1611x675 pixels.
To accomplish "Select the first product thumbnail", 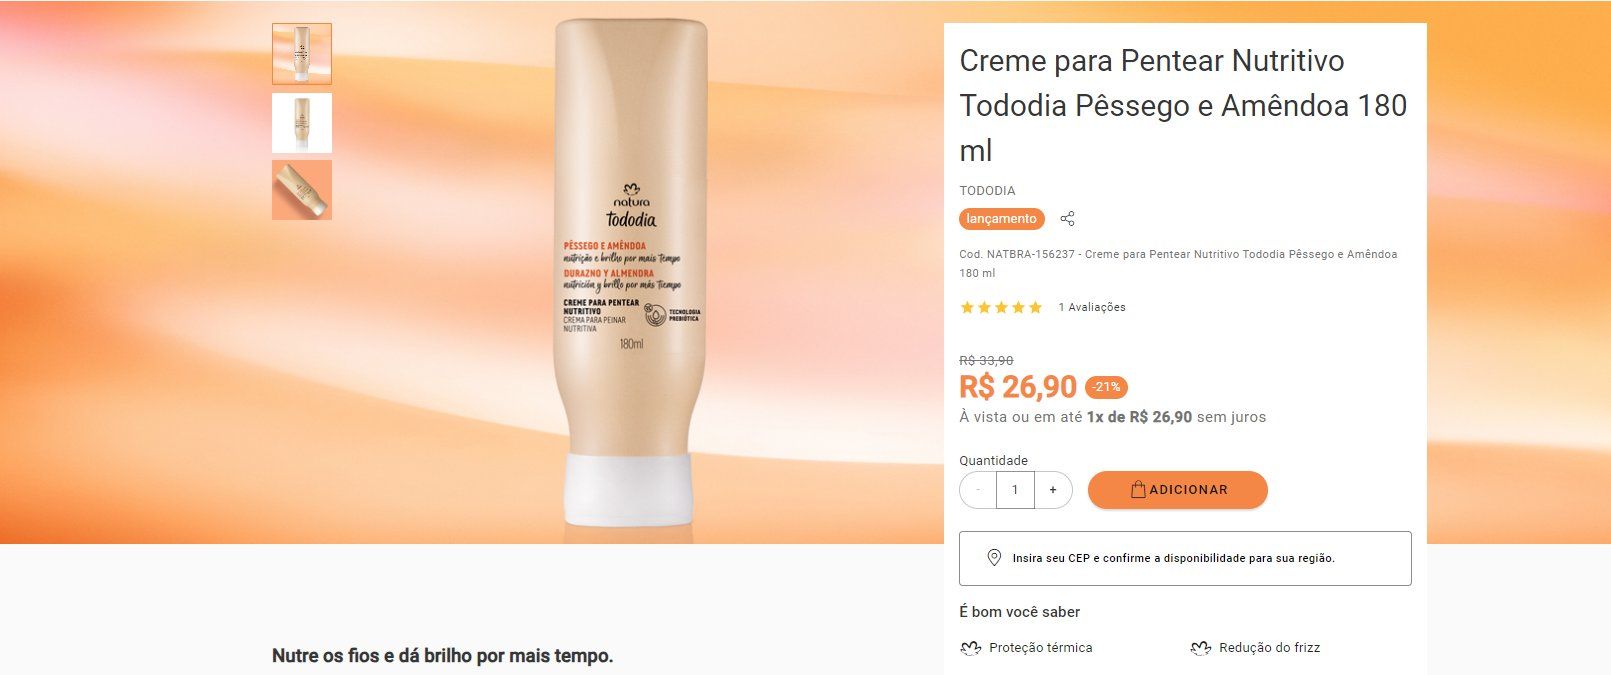I will point(302,54).
